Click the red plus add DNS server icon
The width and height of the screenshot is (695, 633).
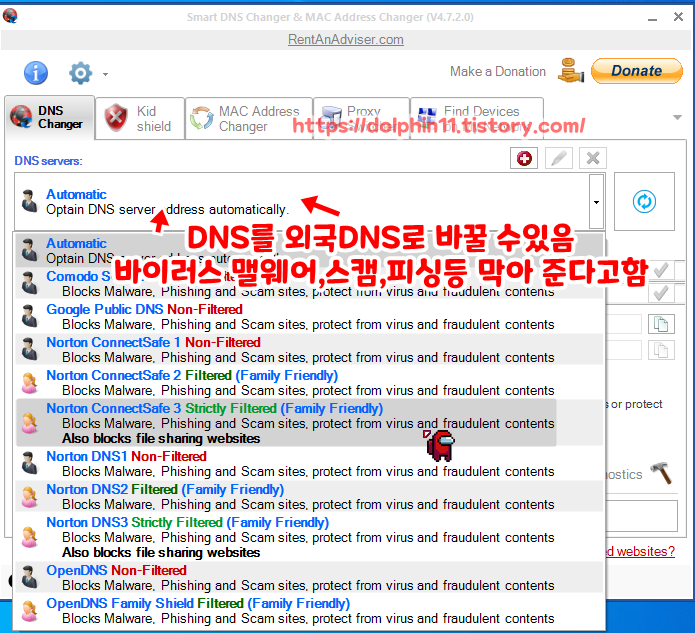(x=524, y=158)
